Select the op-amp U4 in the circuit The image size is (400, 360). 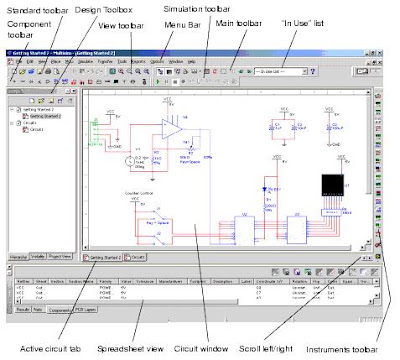[x=171, y=129]
